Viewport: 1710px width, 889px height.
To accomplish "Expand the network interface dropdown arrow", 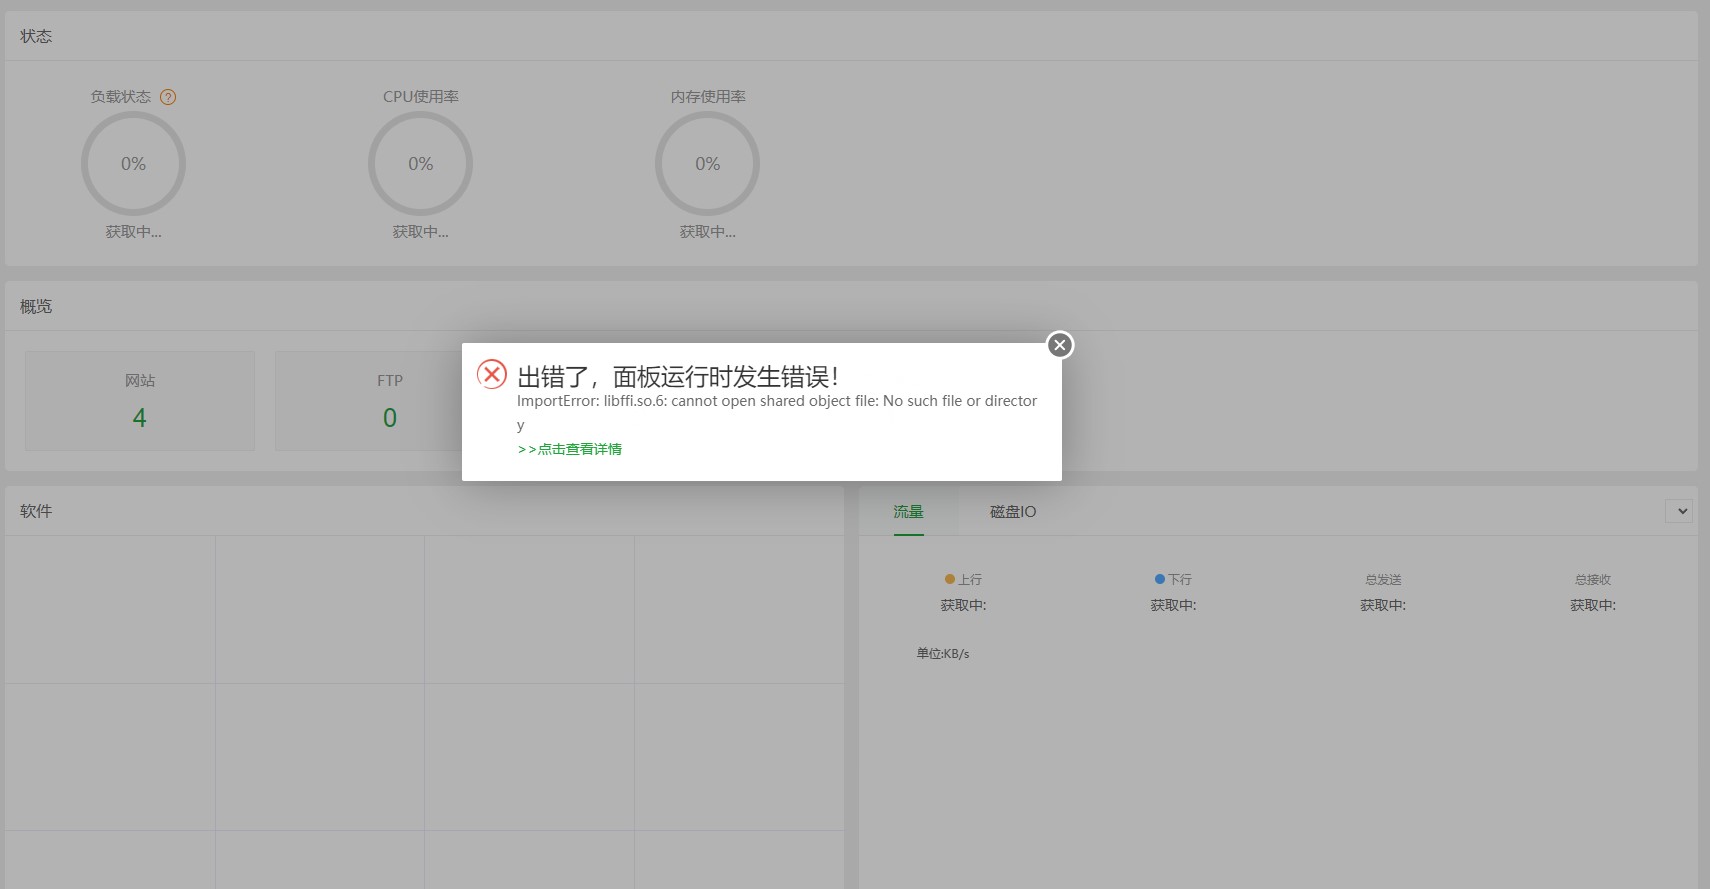I will (1679, 511).
